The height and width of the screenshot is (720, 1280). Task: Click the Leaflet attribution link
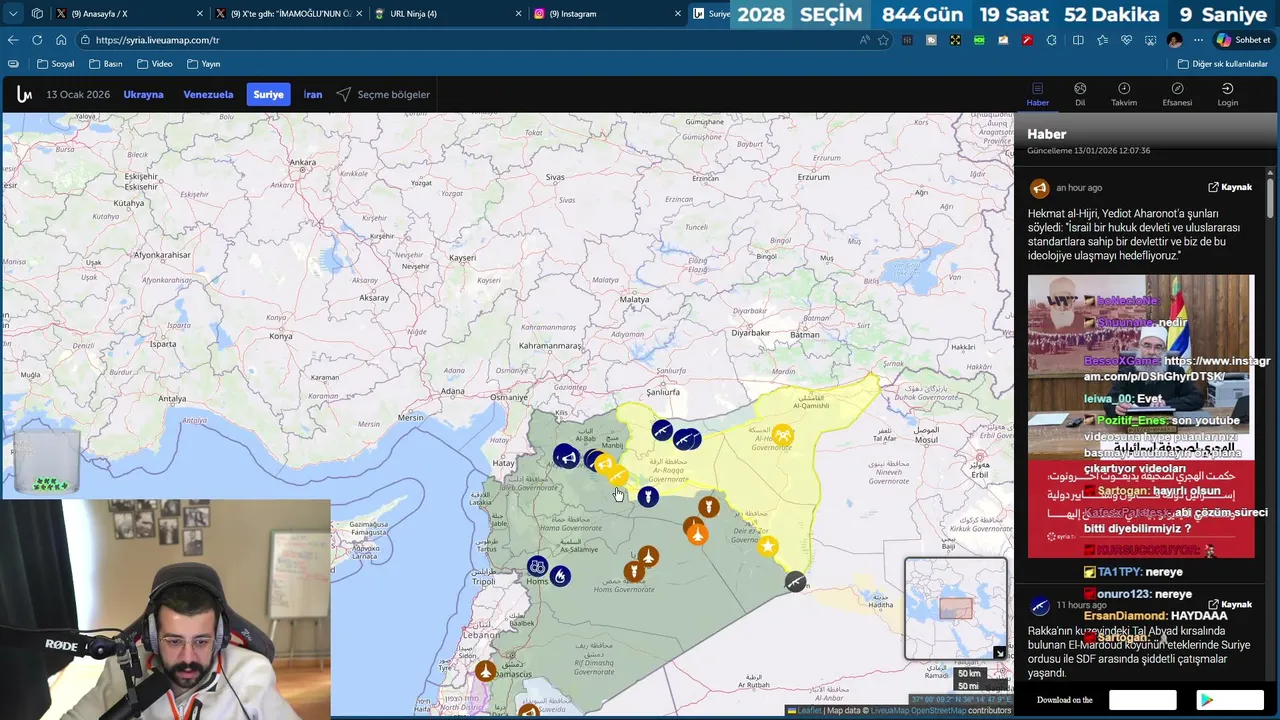click(808, 711)
